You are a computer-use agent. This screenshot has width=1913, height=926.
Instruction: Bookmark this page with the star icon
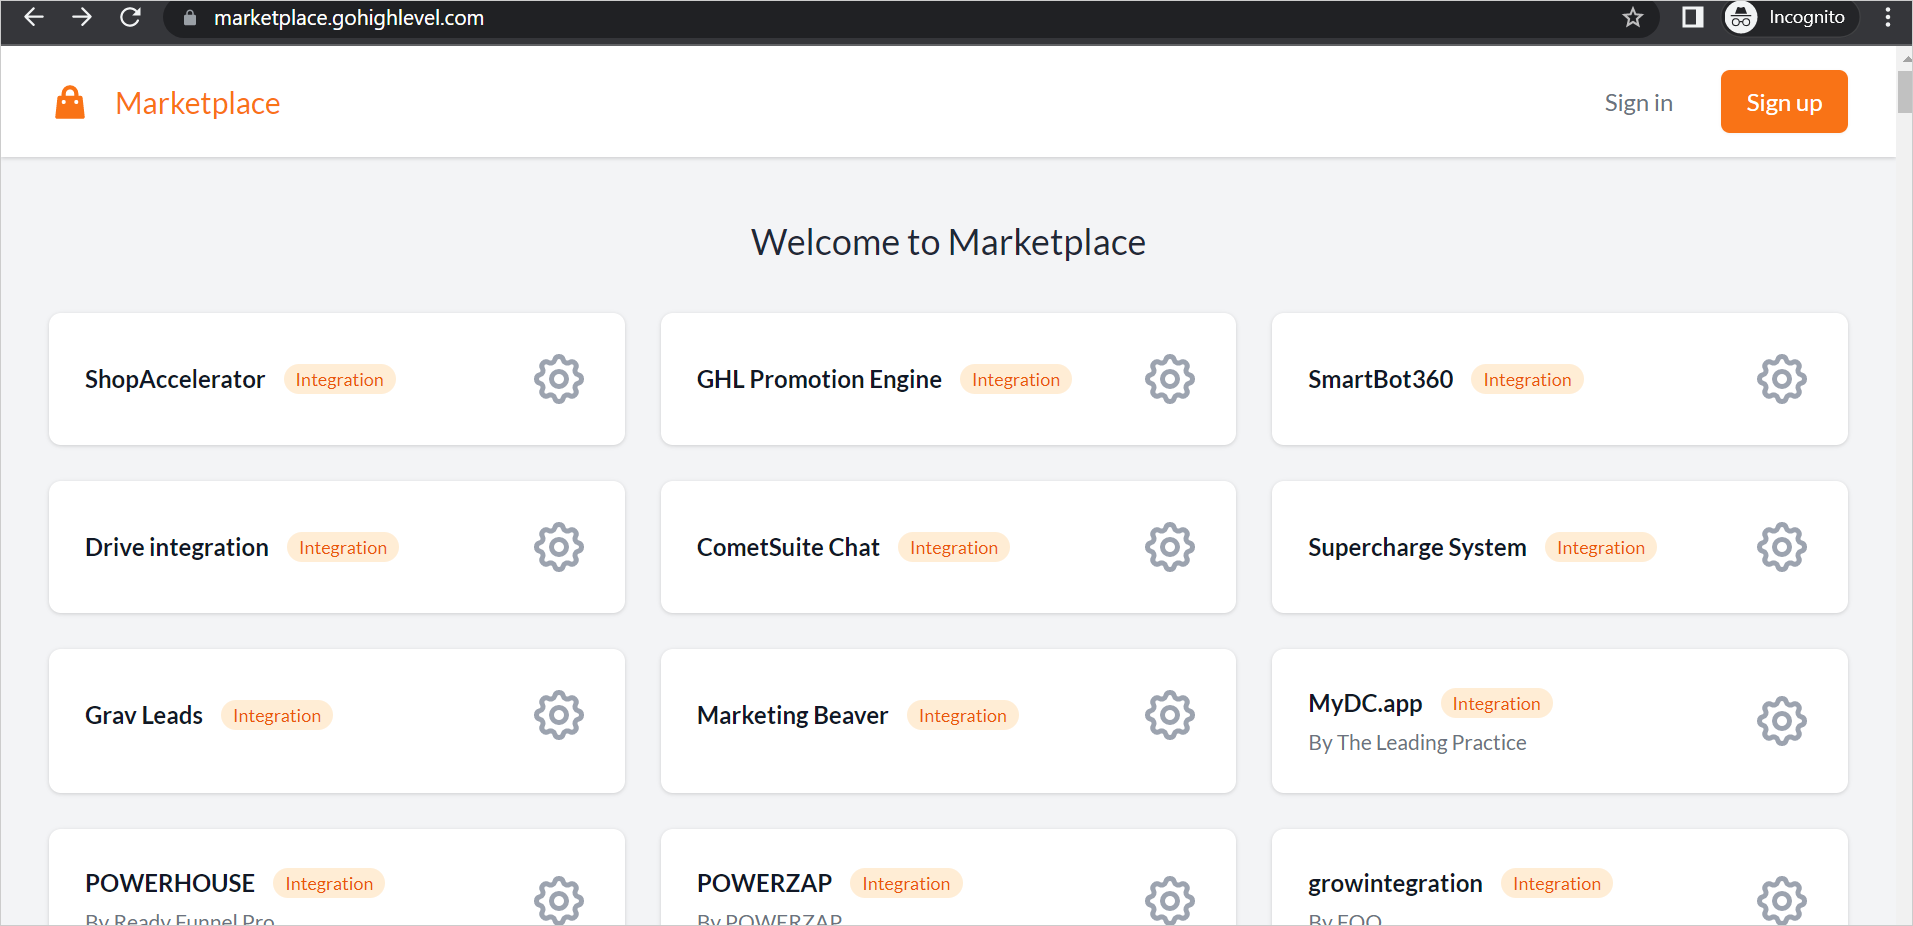[x=1632, y=18]
